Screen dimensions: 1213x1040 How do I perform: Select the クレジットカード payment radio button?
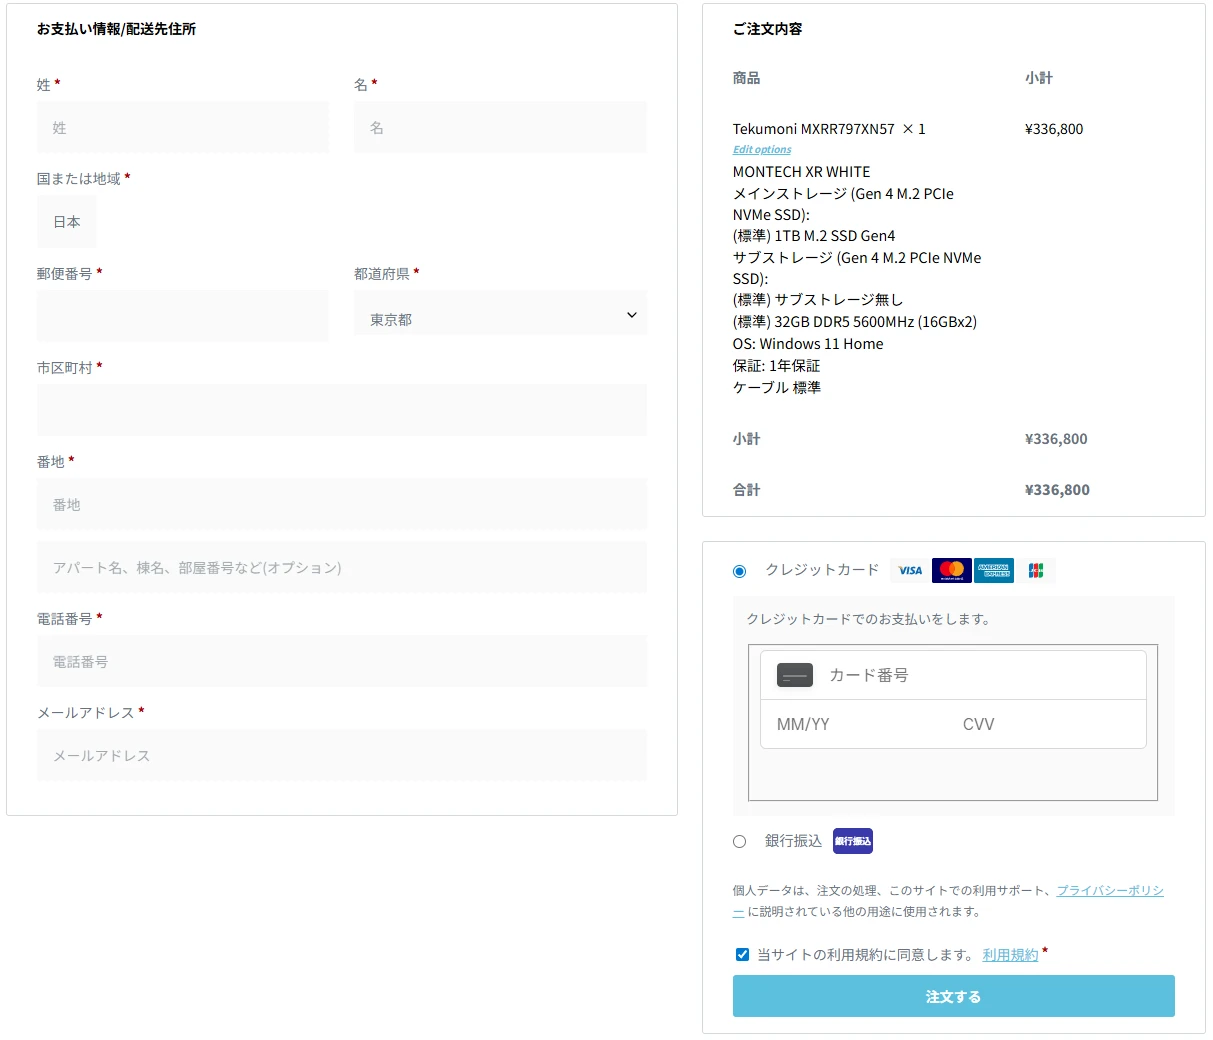click(x=739, y=571)
